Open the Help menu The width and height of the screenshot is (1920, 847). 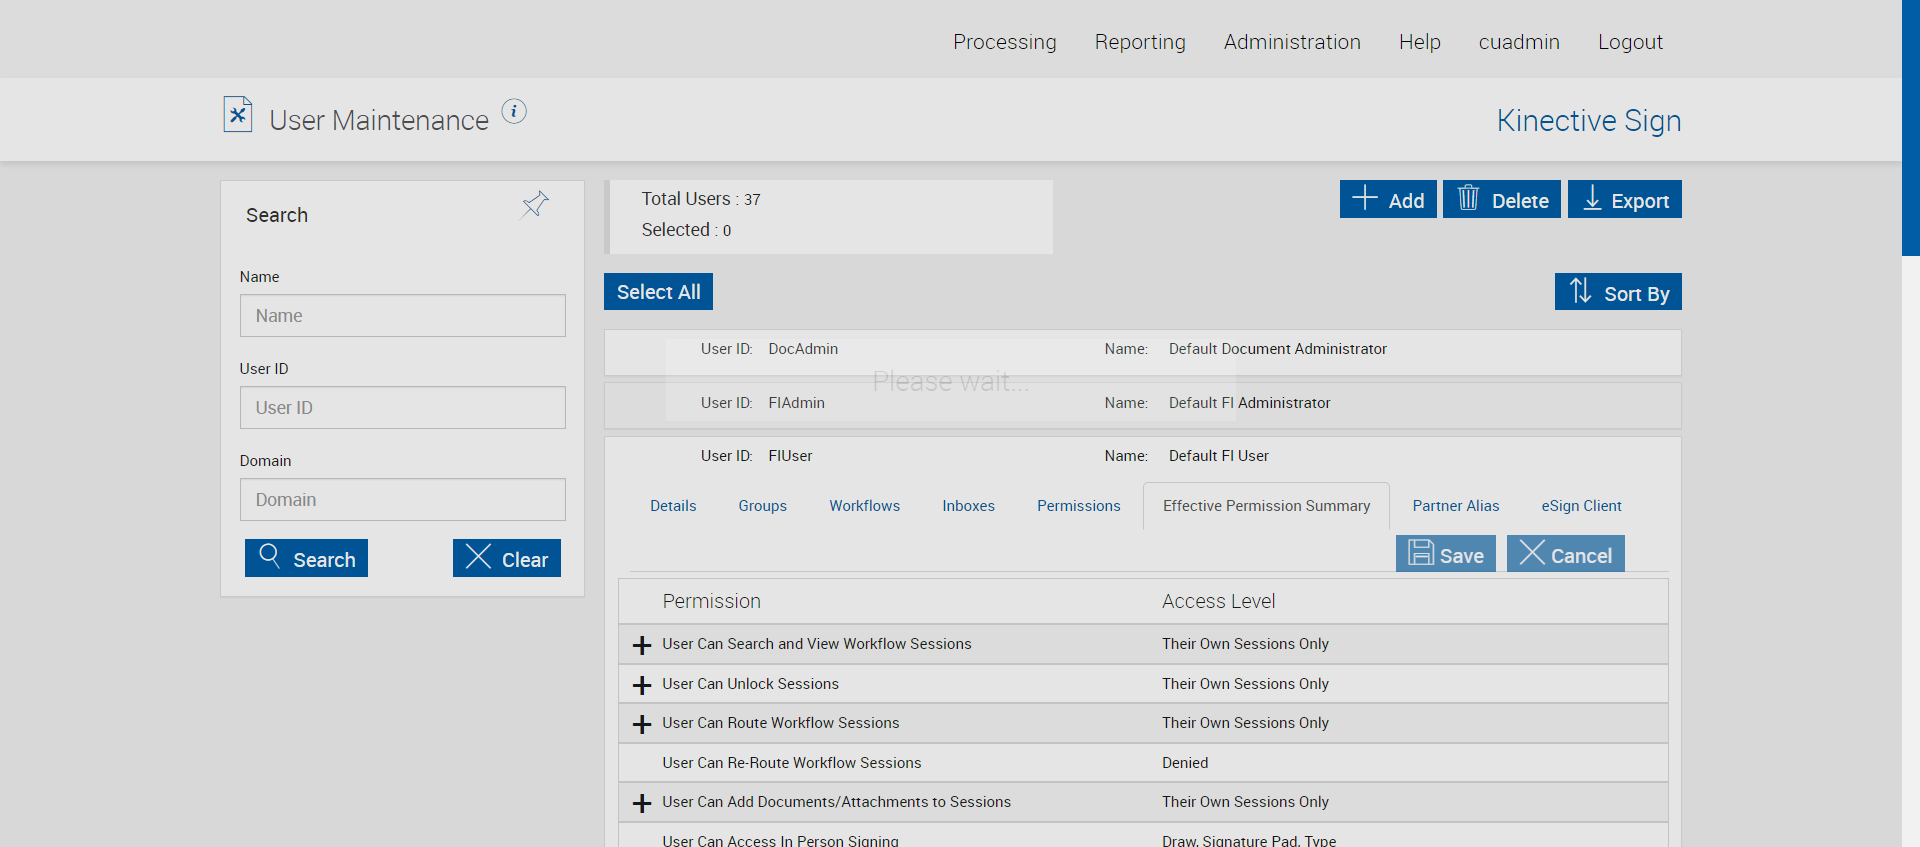click(x=1419, y=42)
